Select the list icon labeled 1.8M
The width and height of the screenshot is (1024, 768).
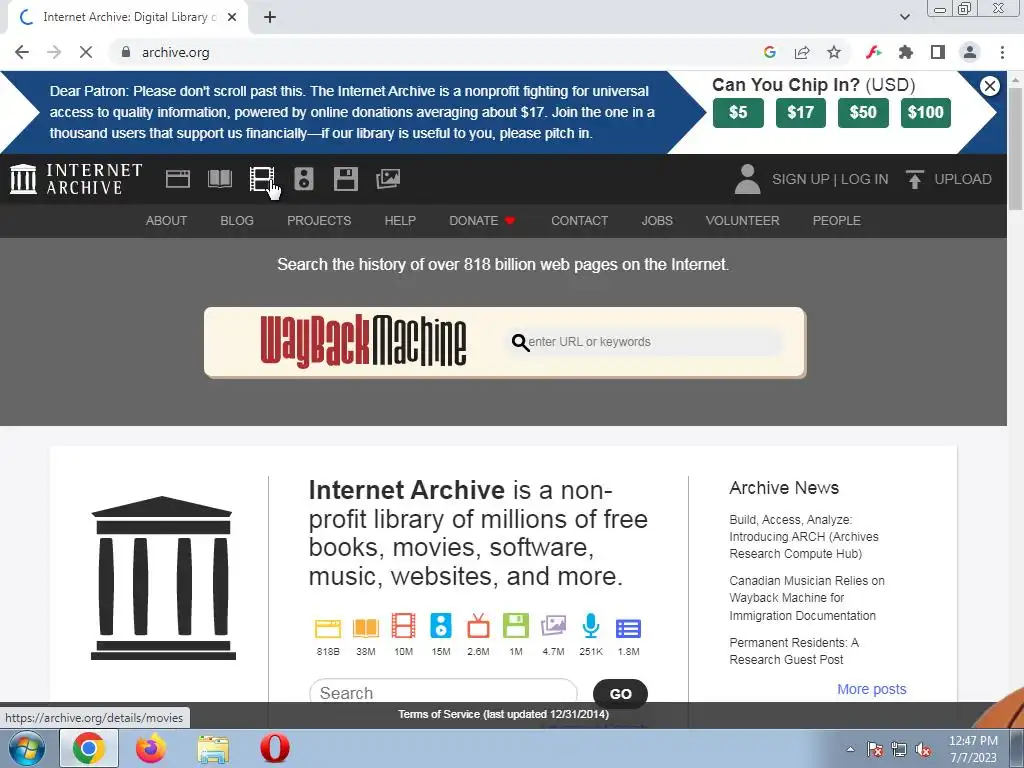pos(628,628)
